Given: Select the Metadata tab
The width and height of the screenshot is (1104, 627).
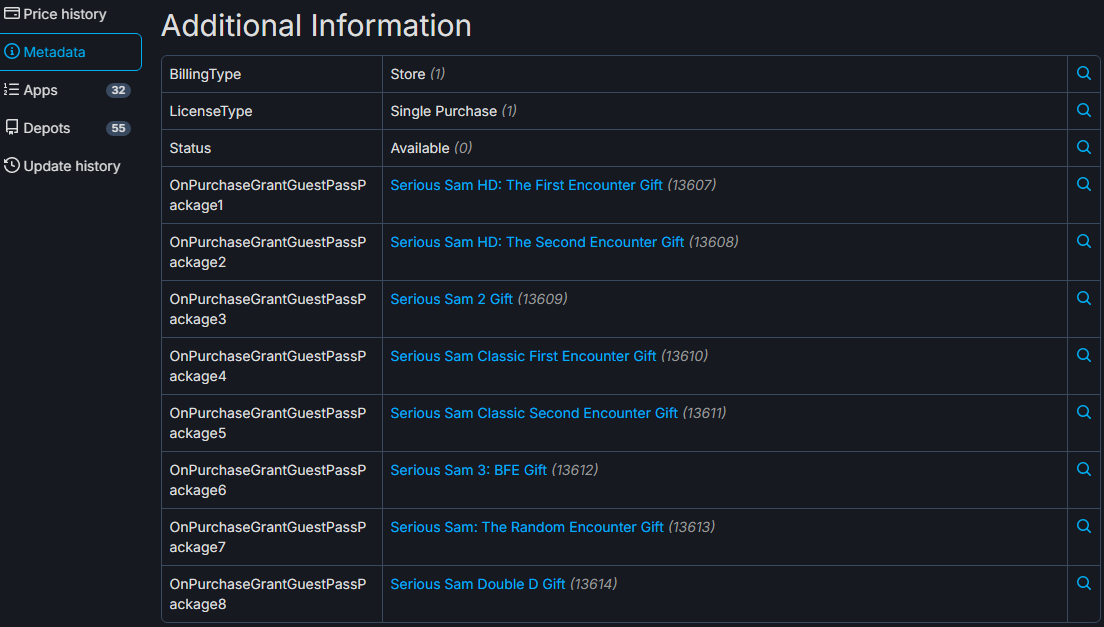Looking at the screenshot, I should (x=68, y=52).
